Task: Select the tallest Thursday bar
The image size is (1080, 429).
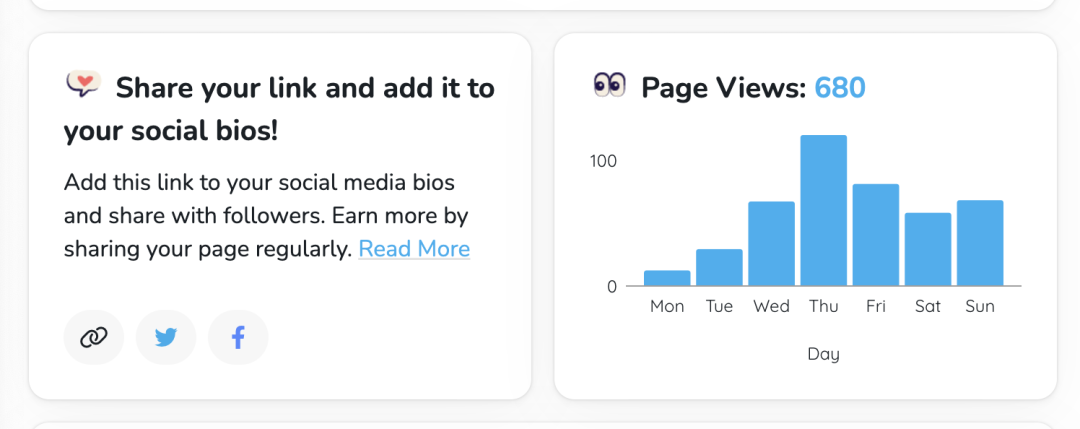Action: click(x=823, y=210)
